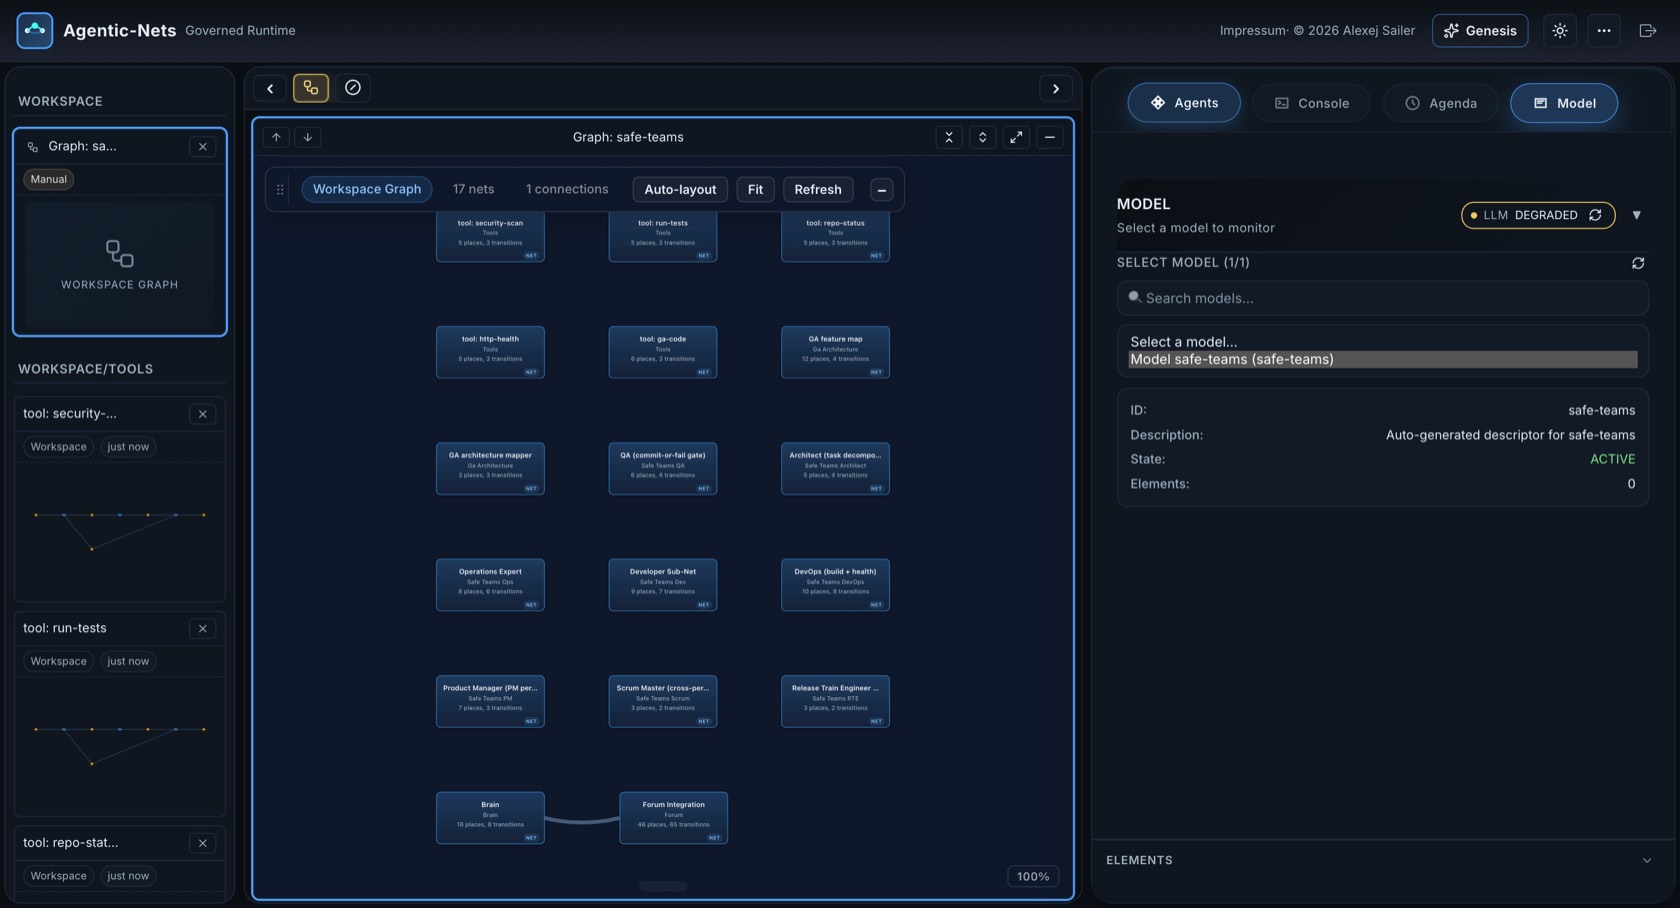Go back with left chevron in toolbar
The height and width of the screenshot is (908, 1680).
click(x=270, y=88)
